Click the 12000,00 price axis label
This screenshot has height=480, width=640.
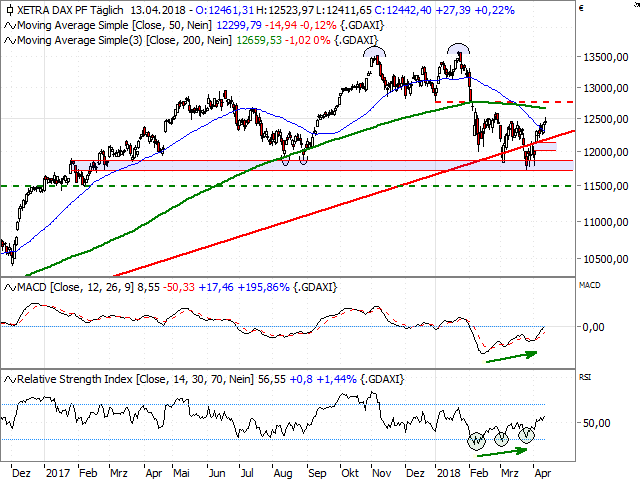[x=606, y=152]
